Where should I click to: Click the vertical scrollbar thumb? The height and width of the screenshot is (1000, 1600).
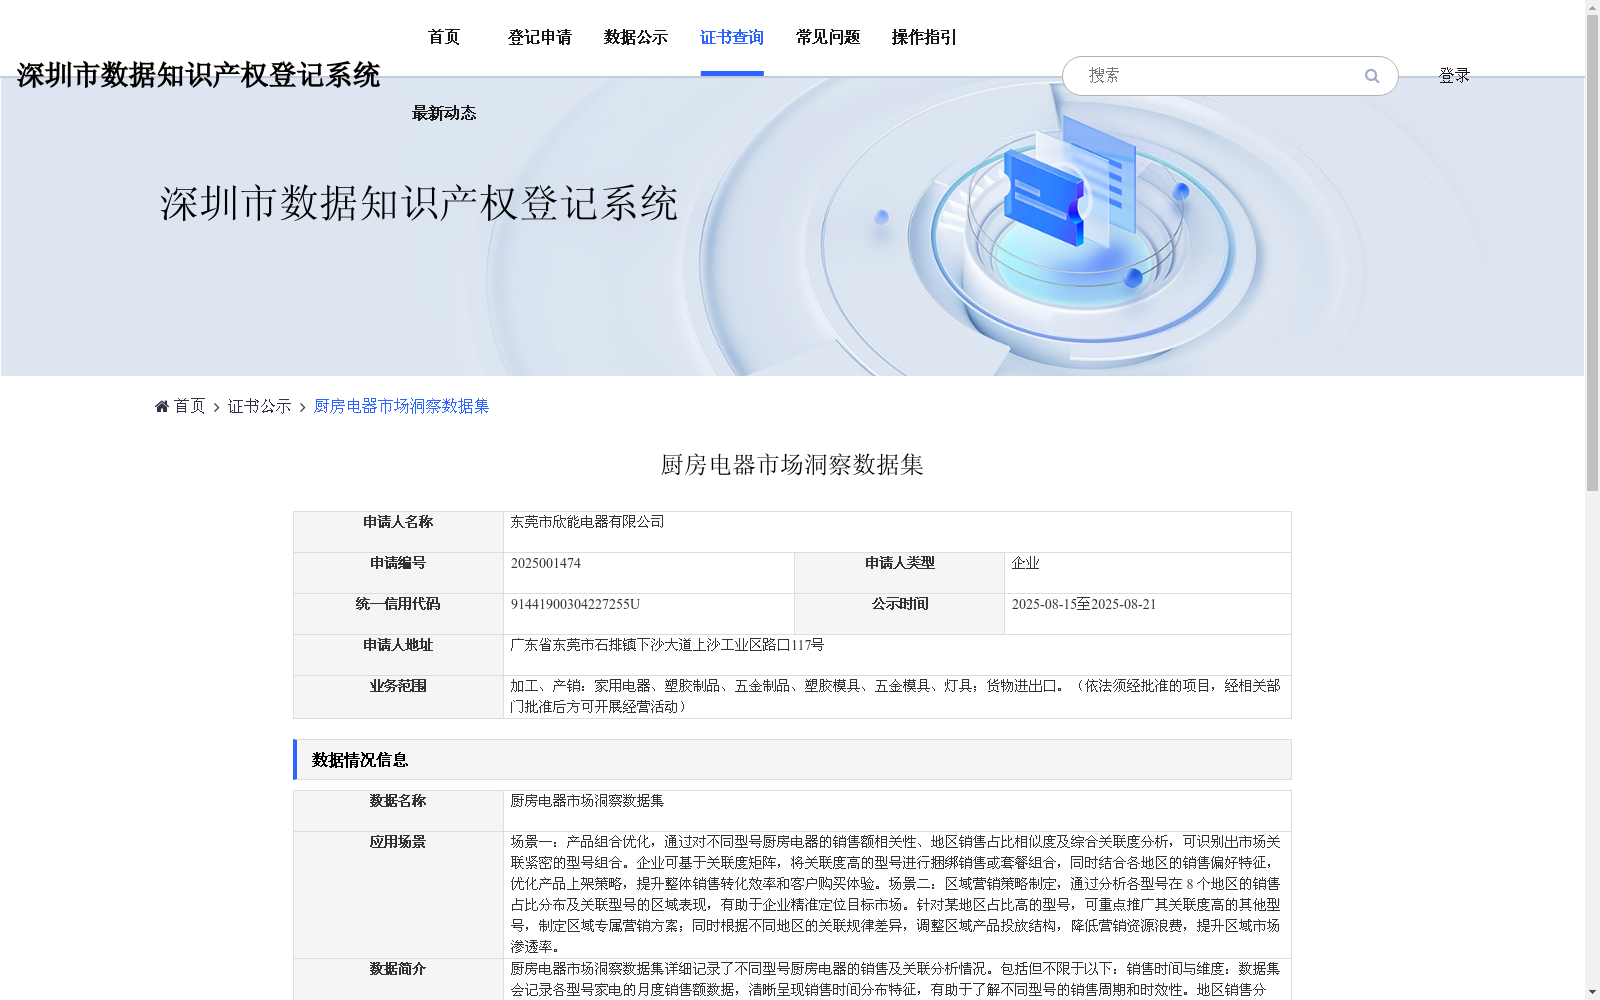(x=1592, y=252)
